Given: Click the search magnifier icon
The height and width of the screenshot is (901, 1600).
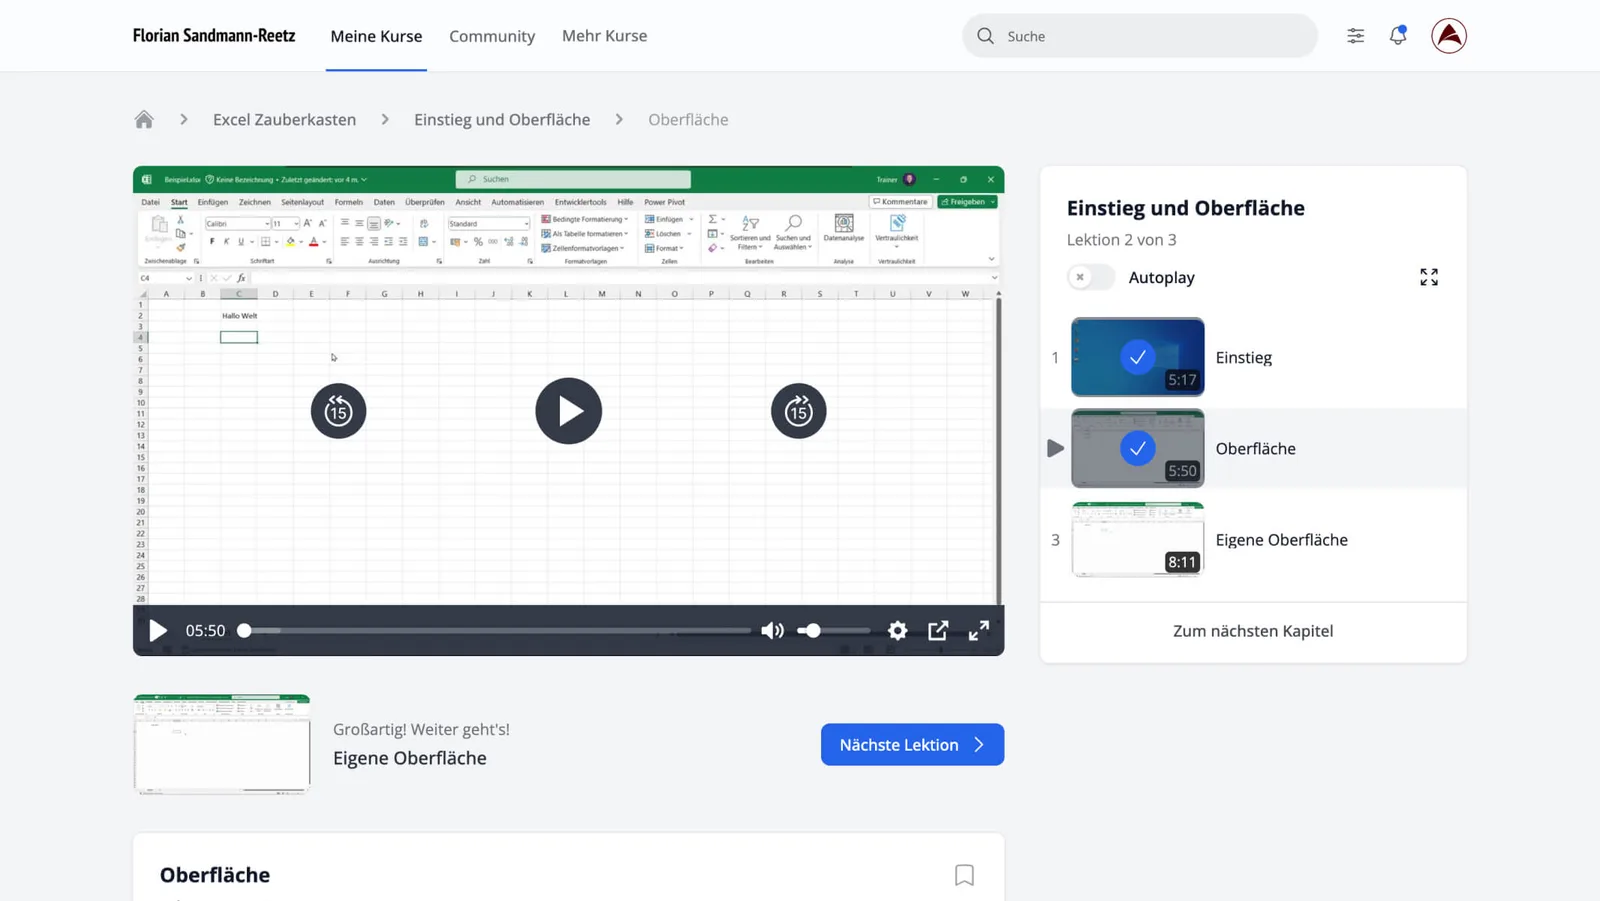Looking at the screenshot, I should point(985,36).
